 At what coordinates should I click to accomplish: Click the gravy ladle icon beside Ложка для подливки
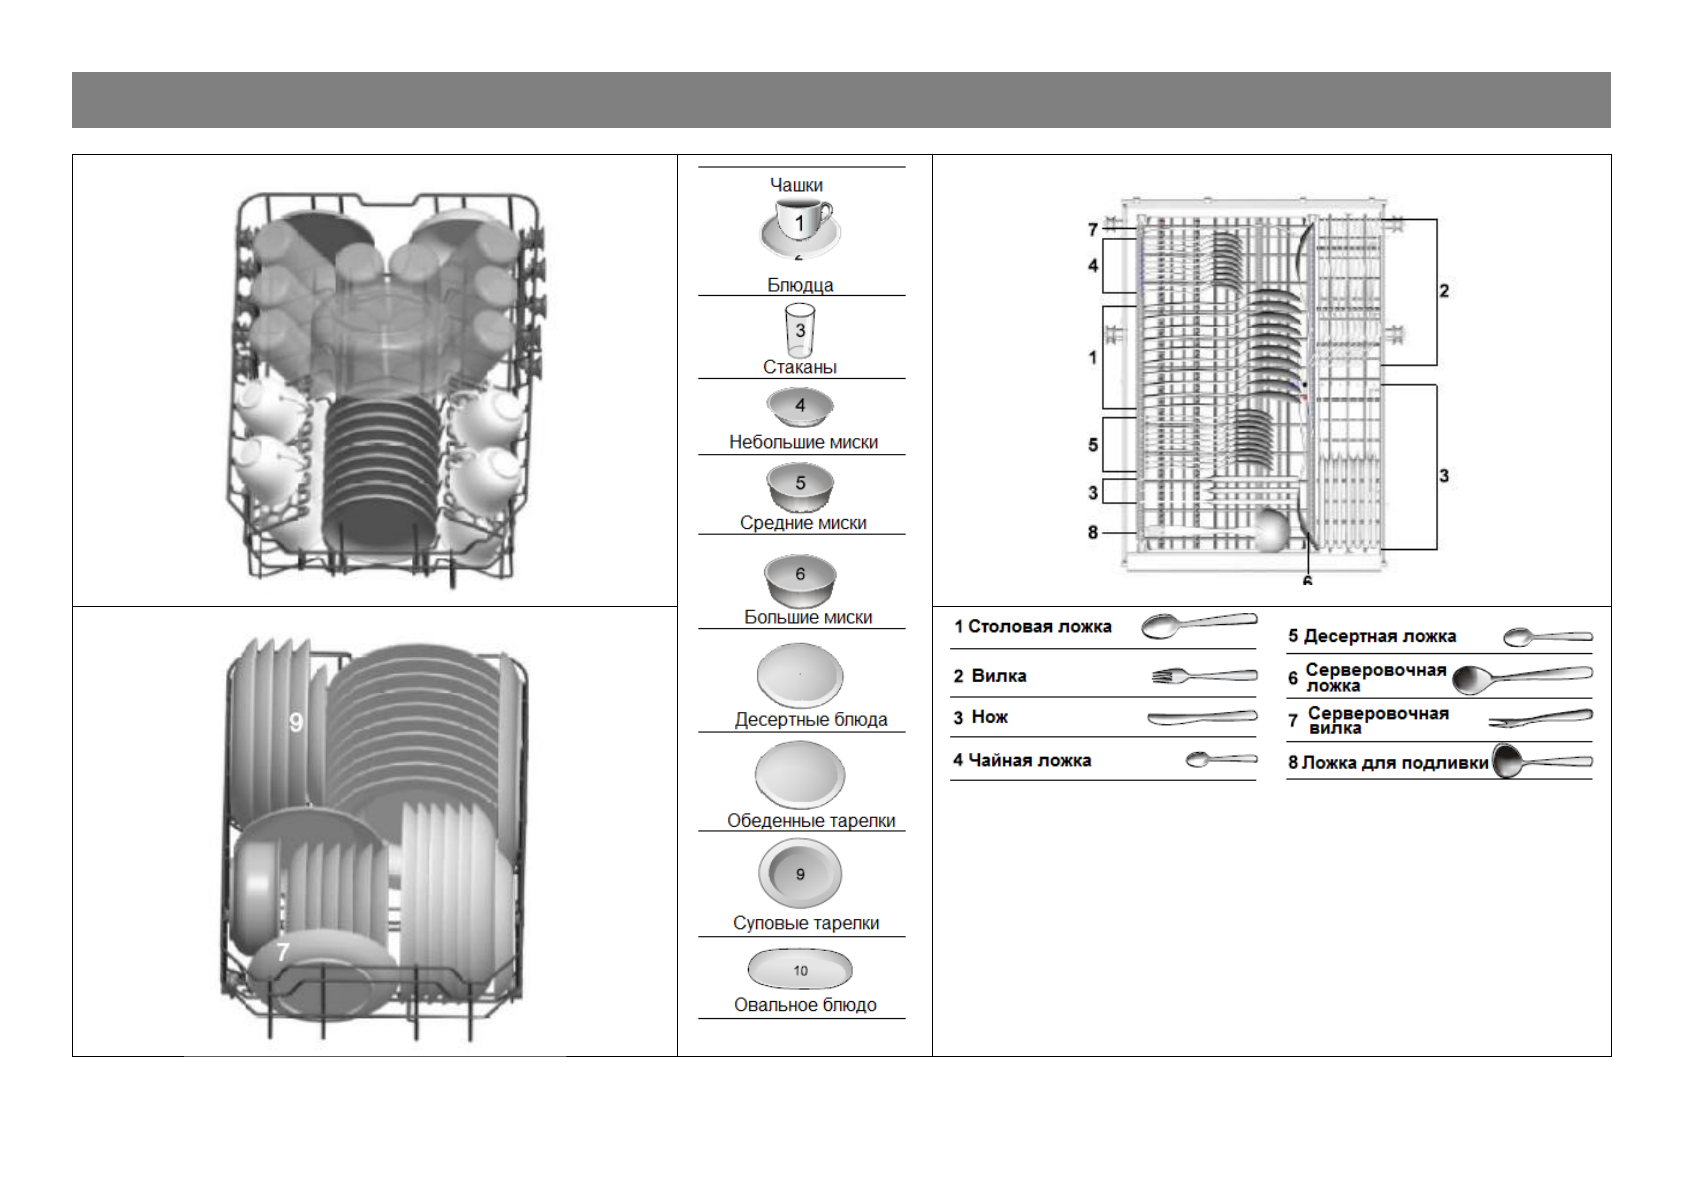1541,762
